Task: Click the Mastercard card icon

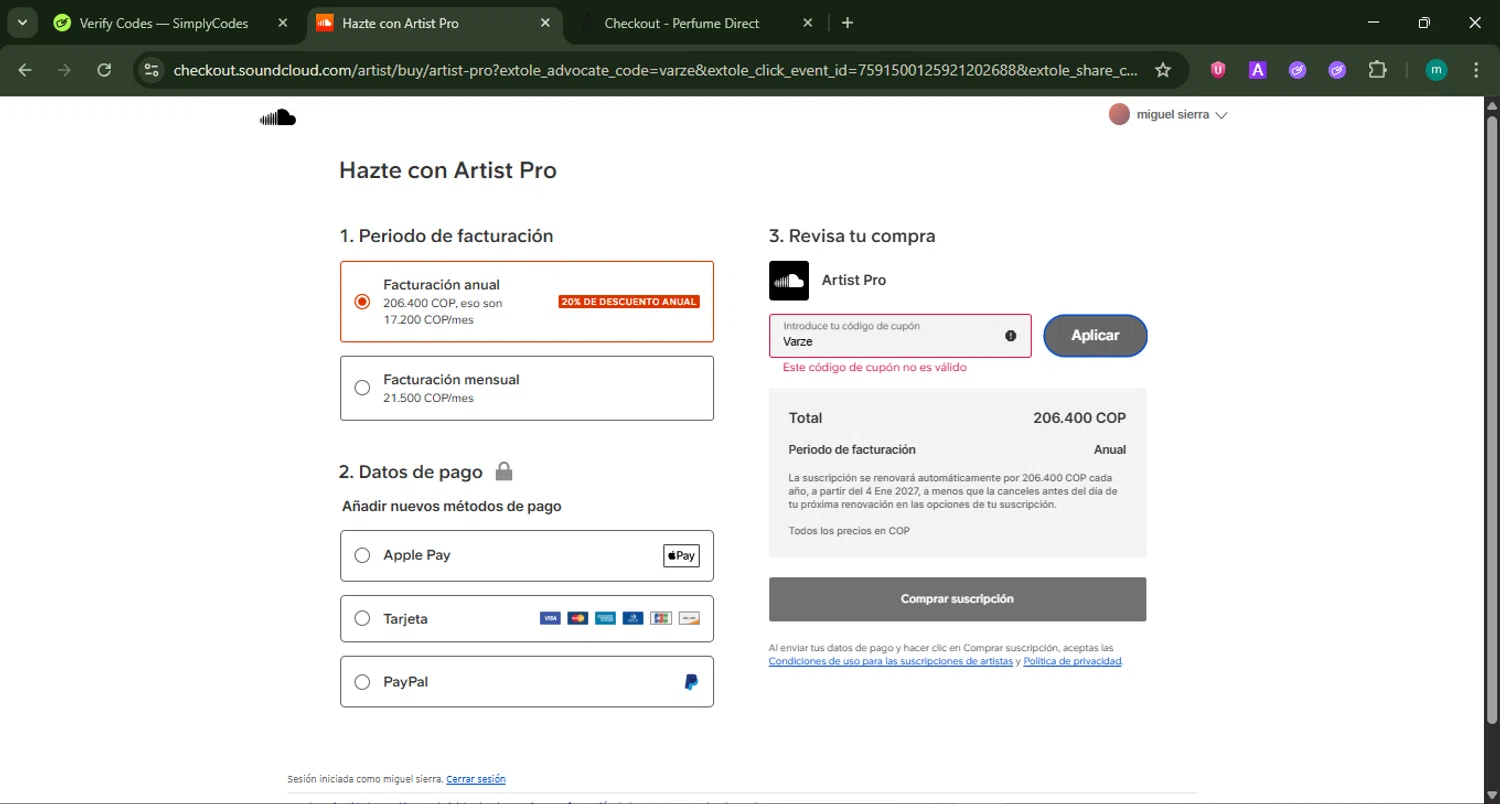Action: click(577, 618)
